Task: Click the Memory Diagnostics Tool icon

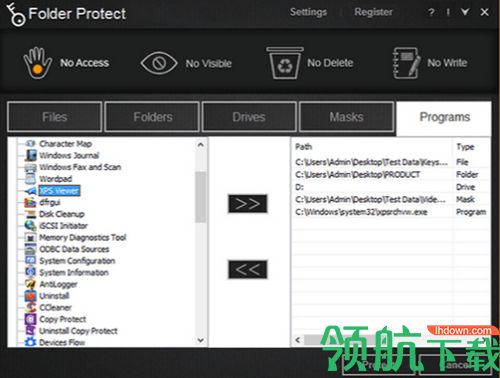Action: click(31, 237)
